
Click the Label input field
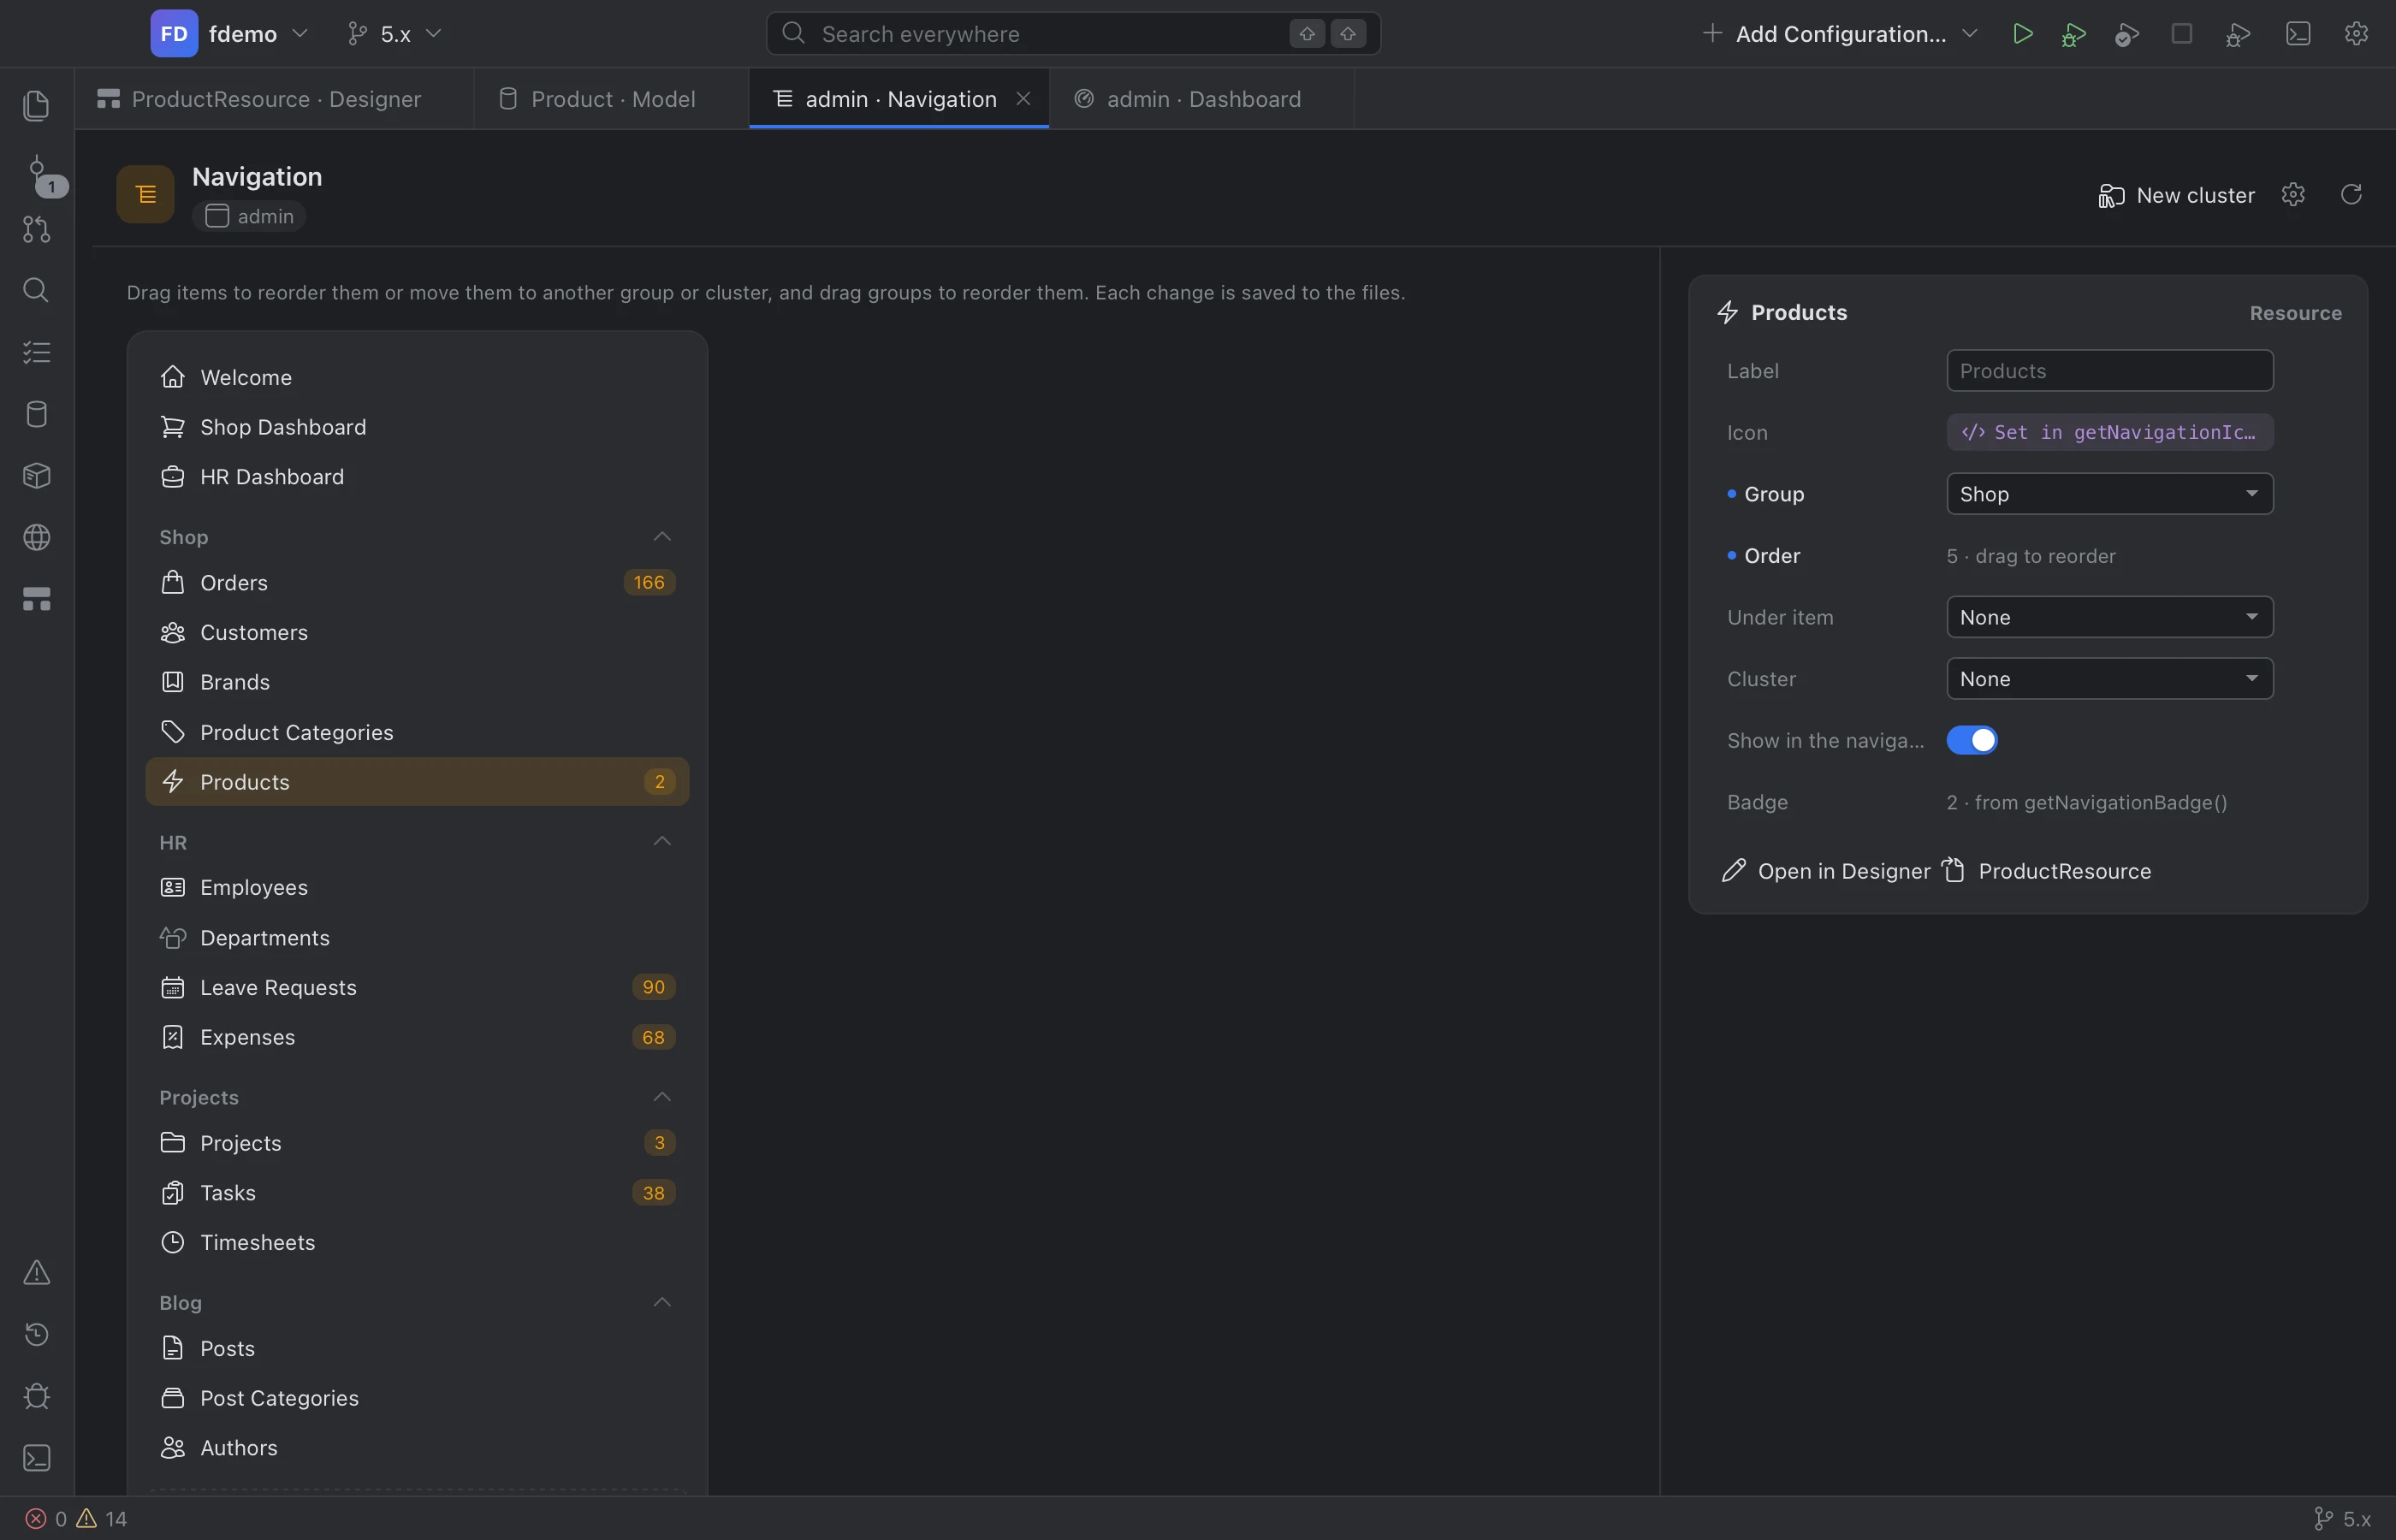pos(2110,371)
